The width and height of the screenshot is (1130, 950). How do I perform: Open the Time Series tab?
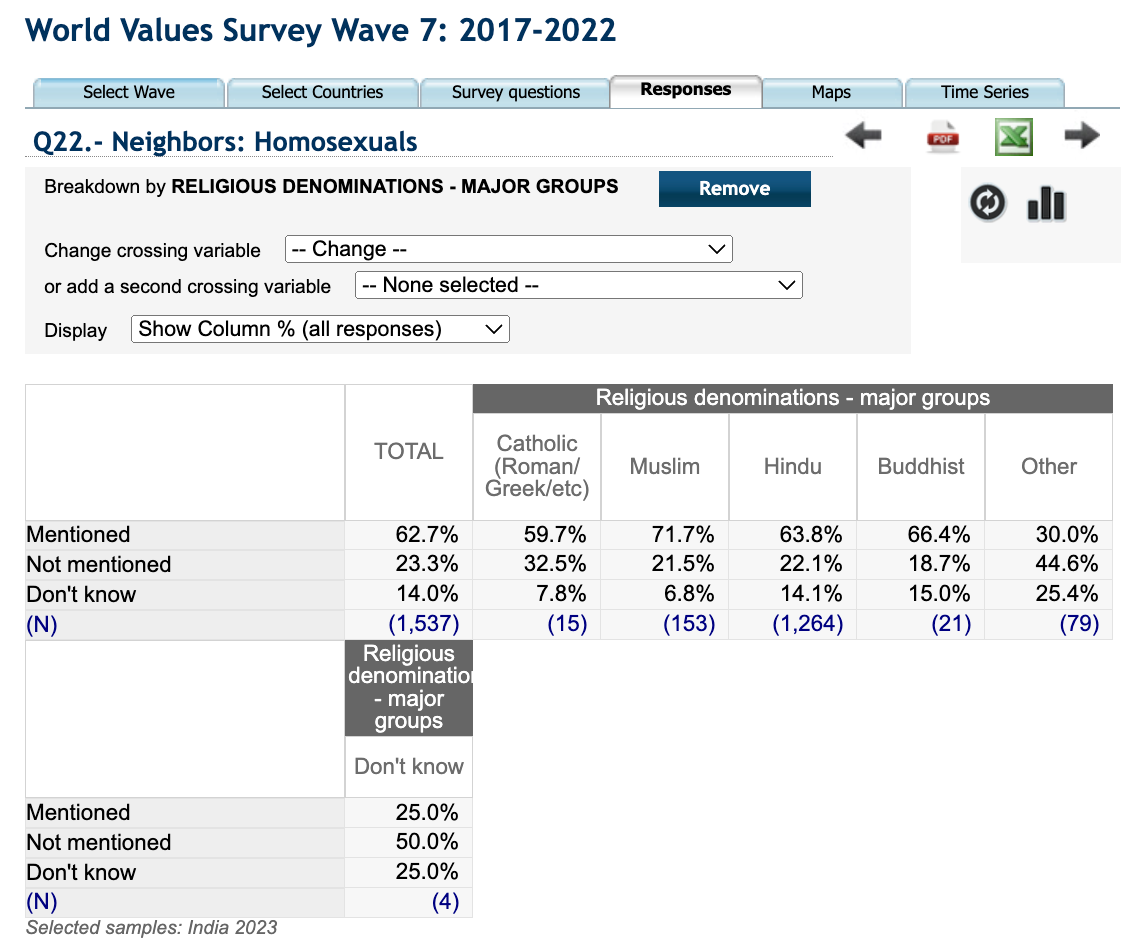point(984,92)
